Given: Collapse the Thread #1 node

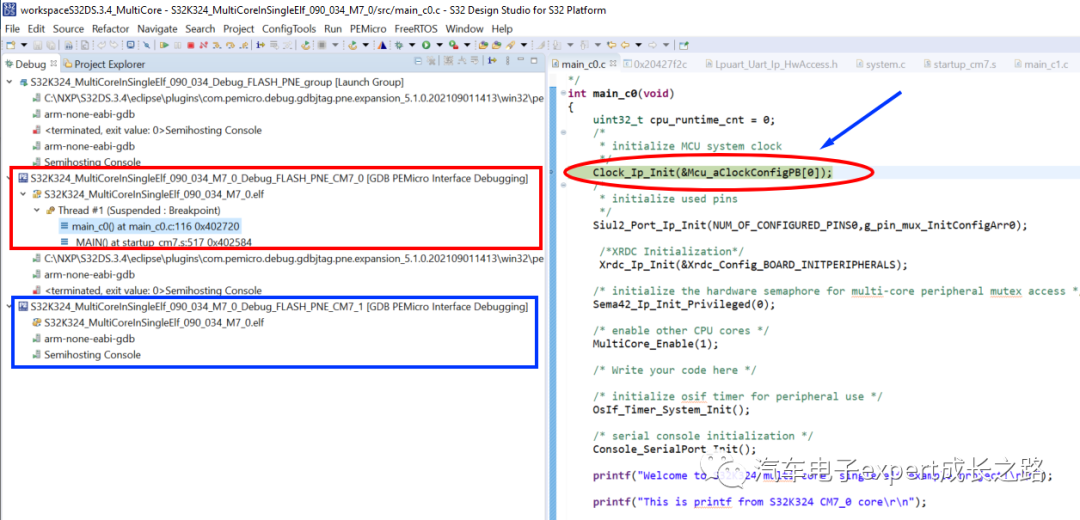Looking at the screenshot, I should (37, 210).
